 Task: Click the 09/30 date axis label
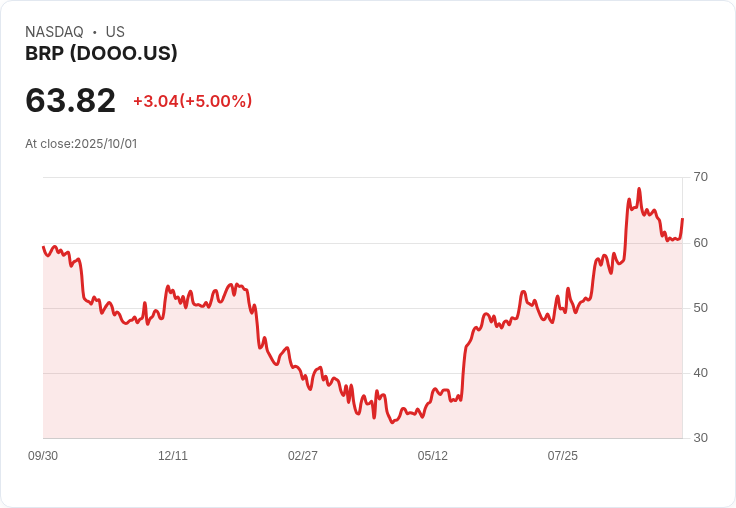pos(43,455)
